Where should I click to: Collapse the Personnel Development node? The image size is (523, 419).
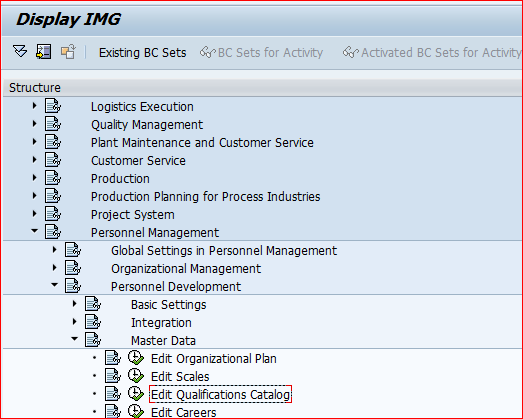coord(54,285)
